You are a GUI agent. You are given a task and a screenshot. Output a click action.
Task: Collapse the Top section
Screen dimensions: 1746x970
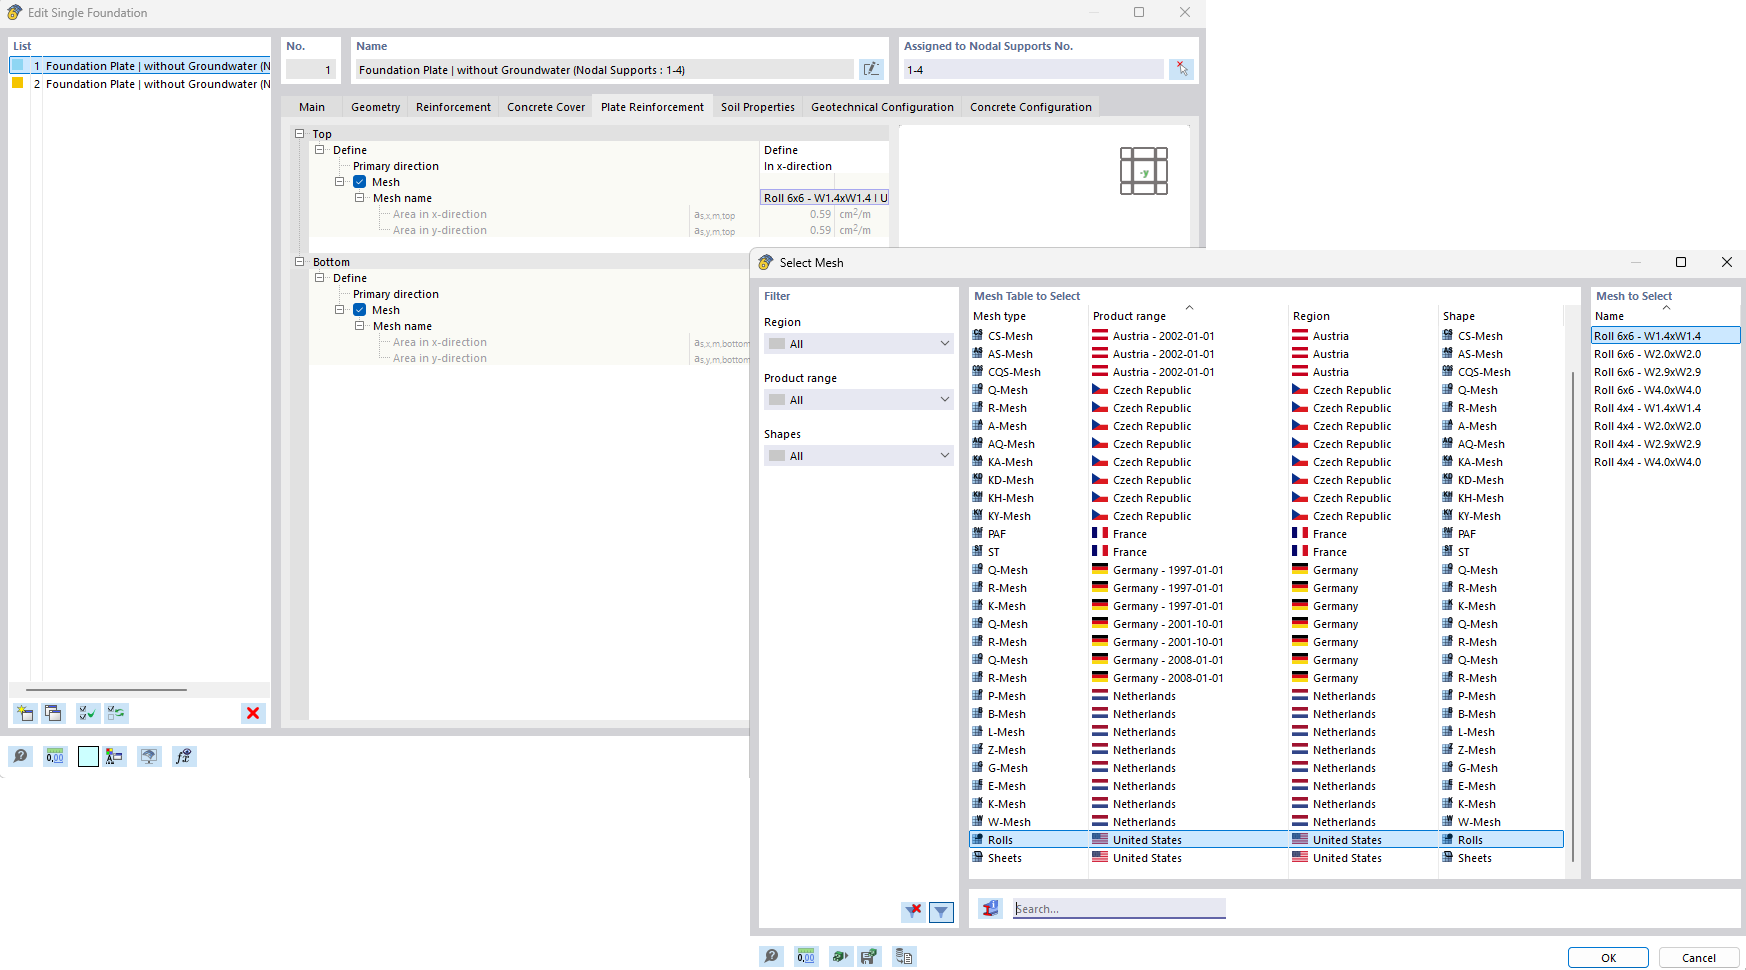click(x=299, y=134)
